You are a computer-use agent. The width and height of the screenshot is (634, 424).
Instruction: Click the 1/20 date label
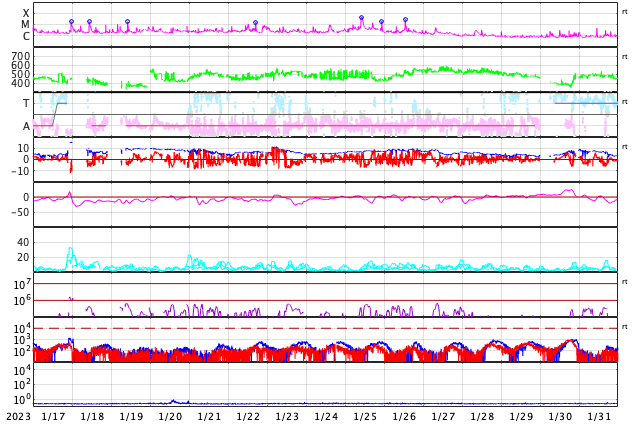click(x=170, y=416)
